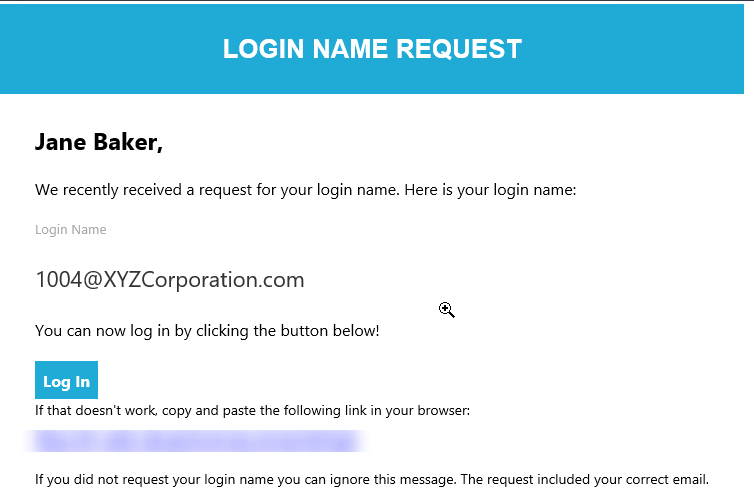Click the gray Login Name label
This screenshot has width=754, height=493.
(x=71, y=230)
